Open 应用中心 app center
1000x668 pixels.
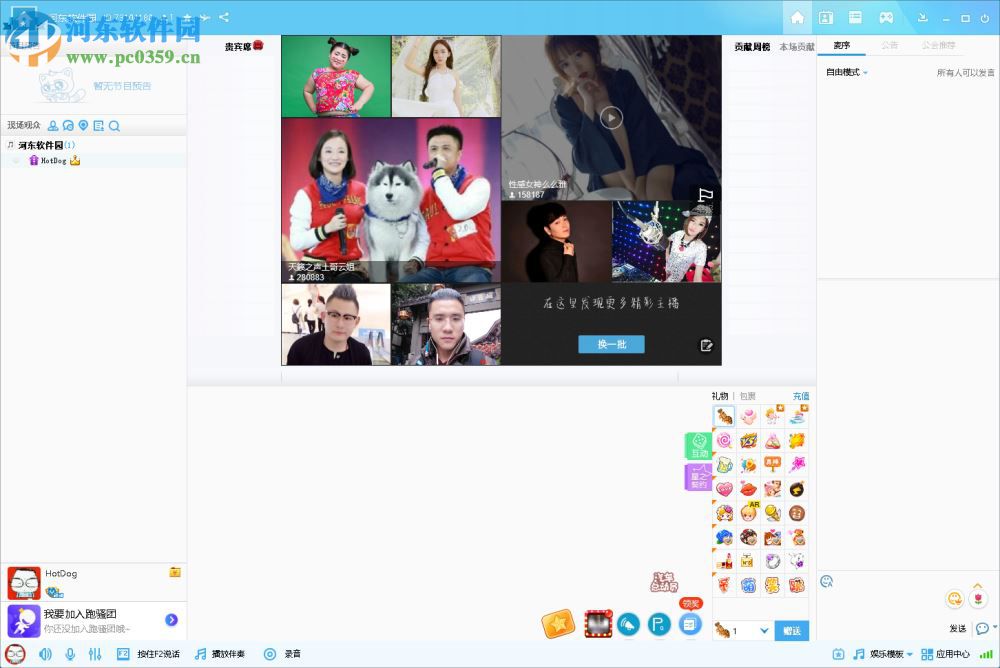[x=946, y=654]
